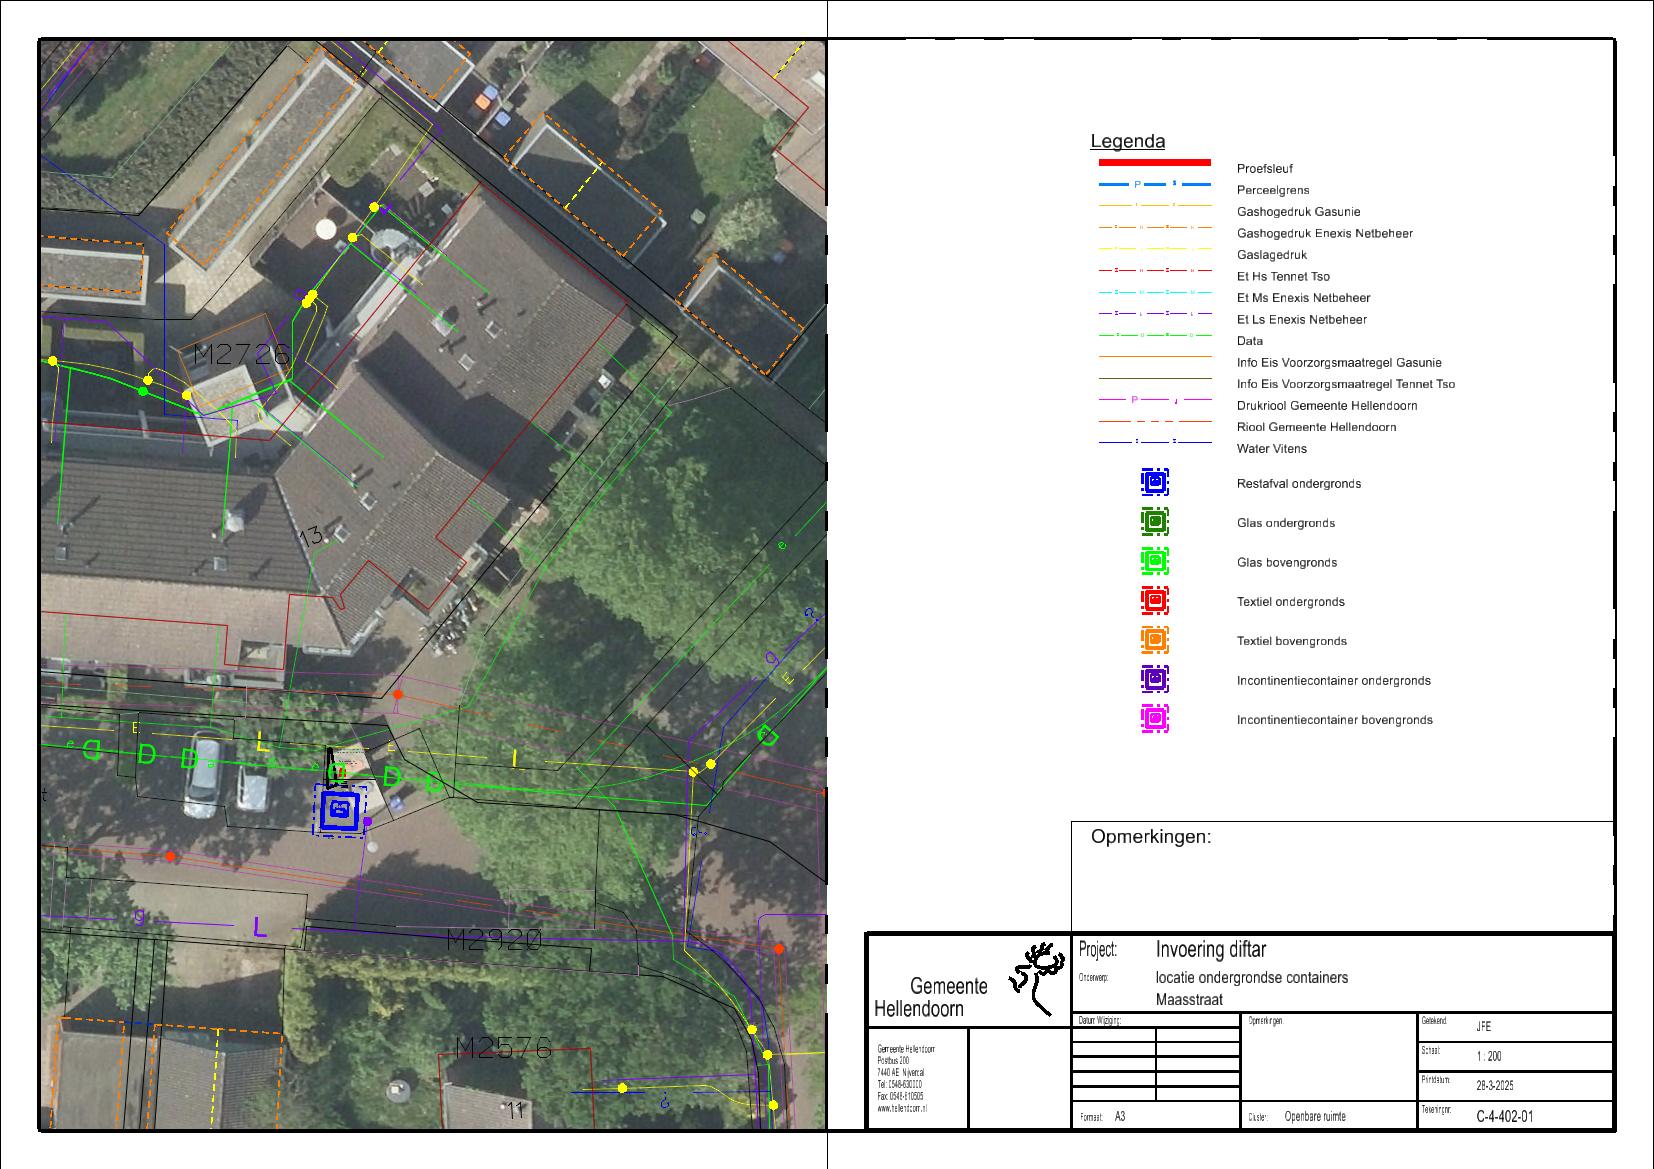Click the magenta Incontinentiecontainer bovengronds icon
This screenshot has width=1654, height=1169.
(1154, 719)
